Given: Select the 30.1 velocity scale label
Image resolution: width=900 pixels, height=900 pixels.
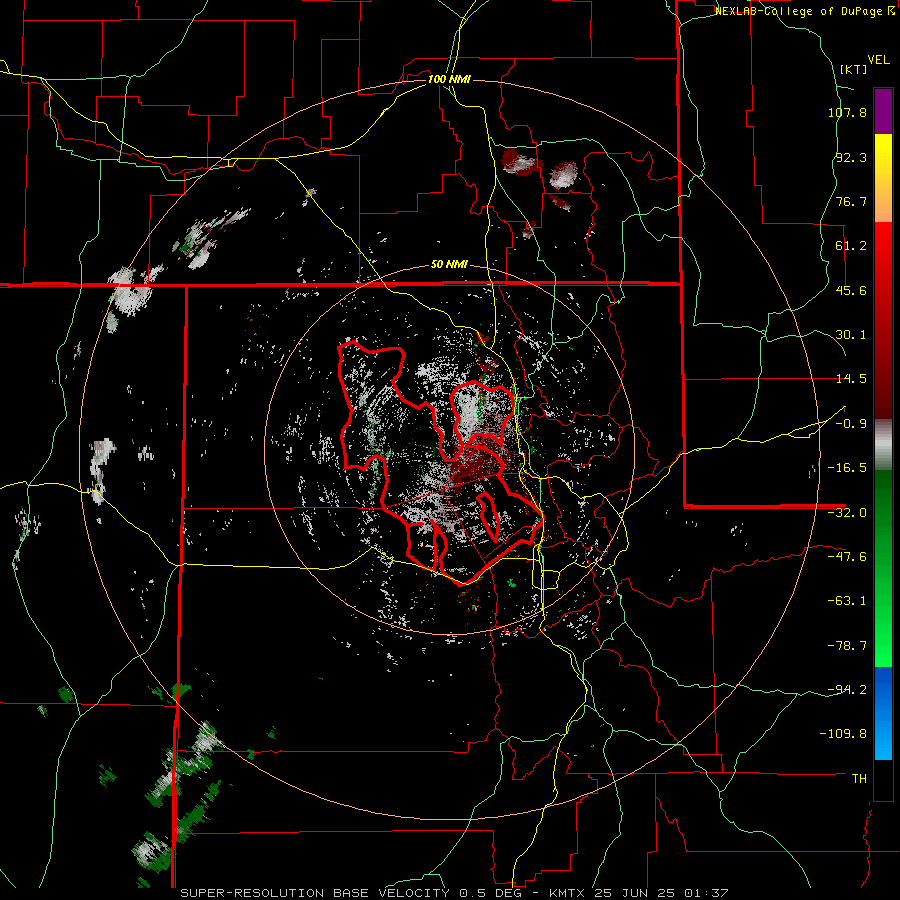Looking at the screenshot, I should coord(851,335).
